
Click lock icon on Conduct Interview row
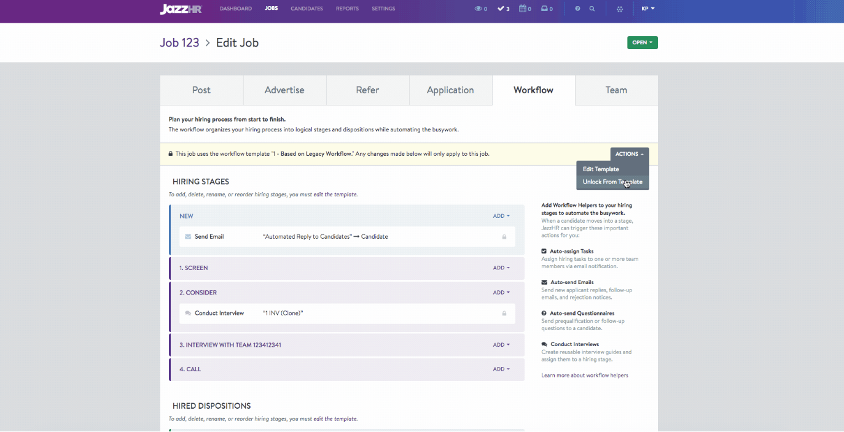tap(504, 313)
